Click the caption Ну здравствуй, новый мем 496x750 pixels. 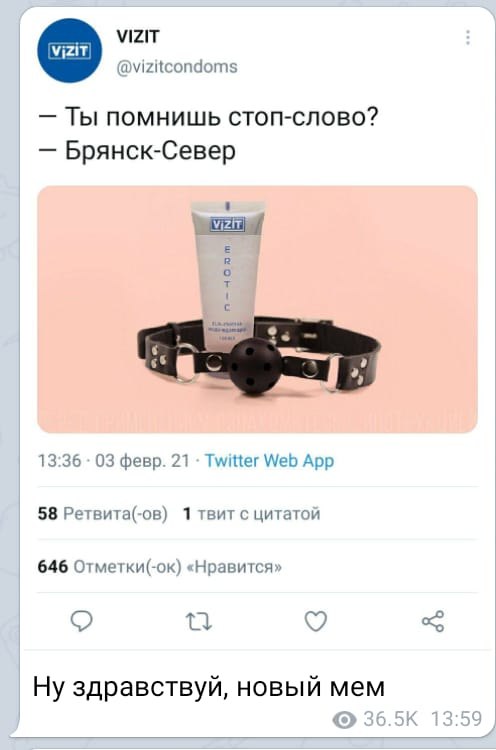209,687
